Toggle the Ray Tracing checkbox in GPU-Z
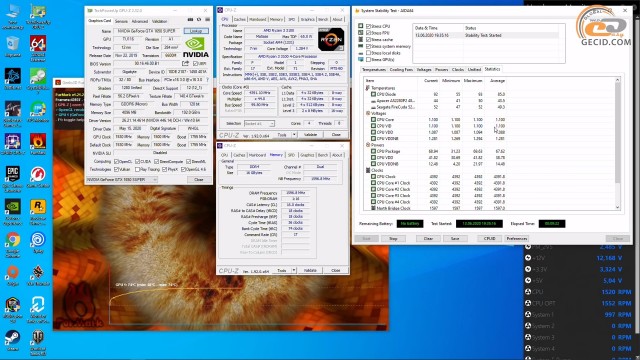Viewport: 640px width, 360px height. (138, 169)
